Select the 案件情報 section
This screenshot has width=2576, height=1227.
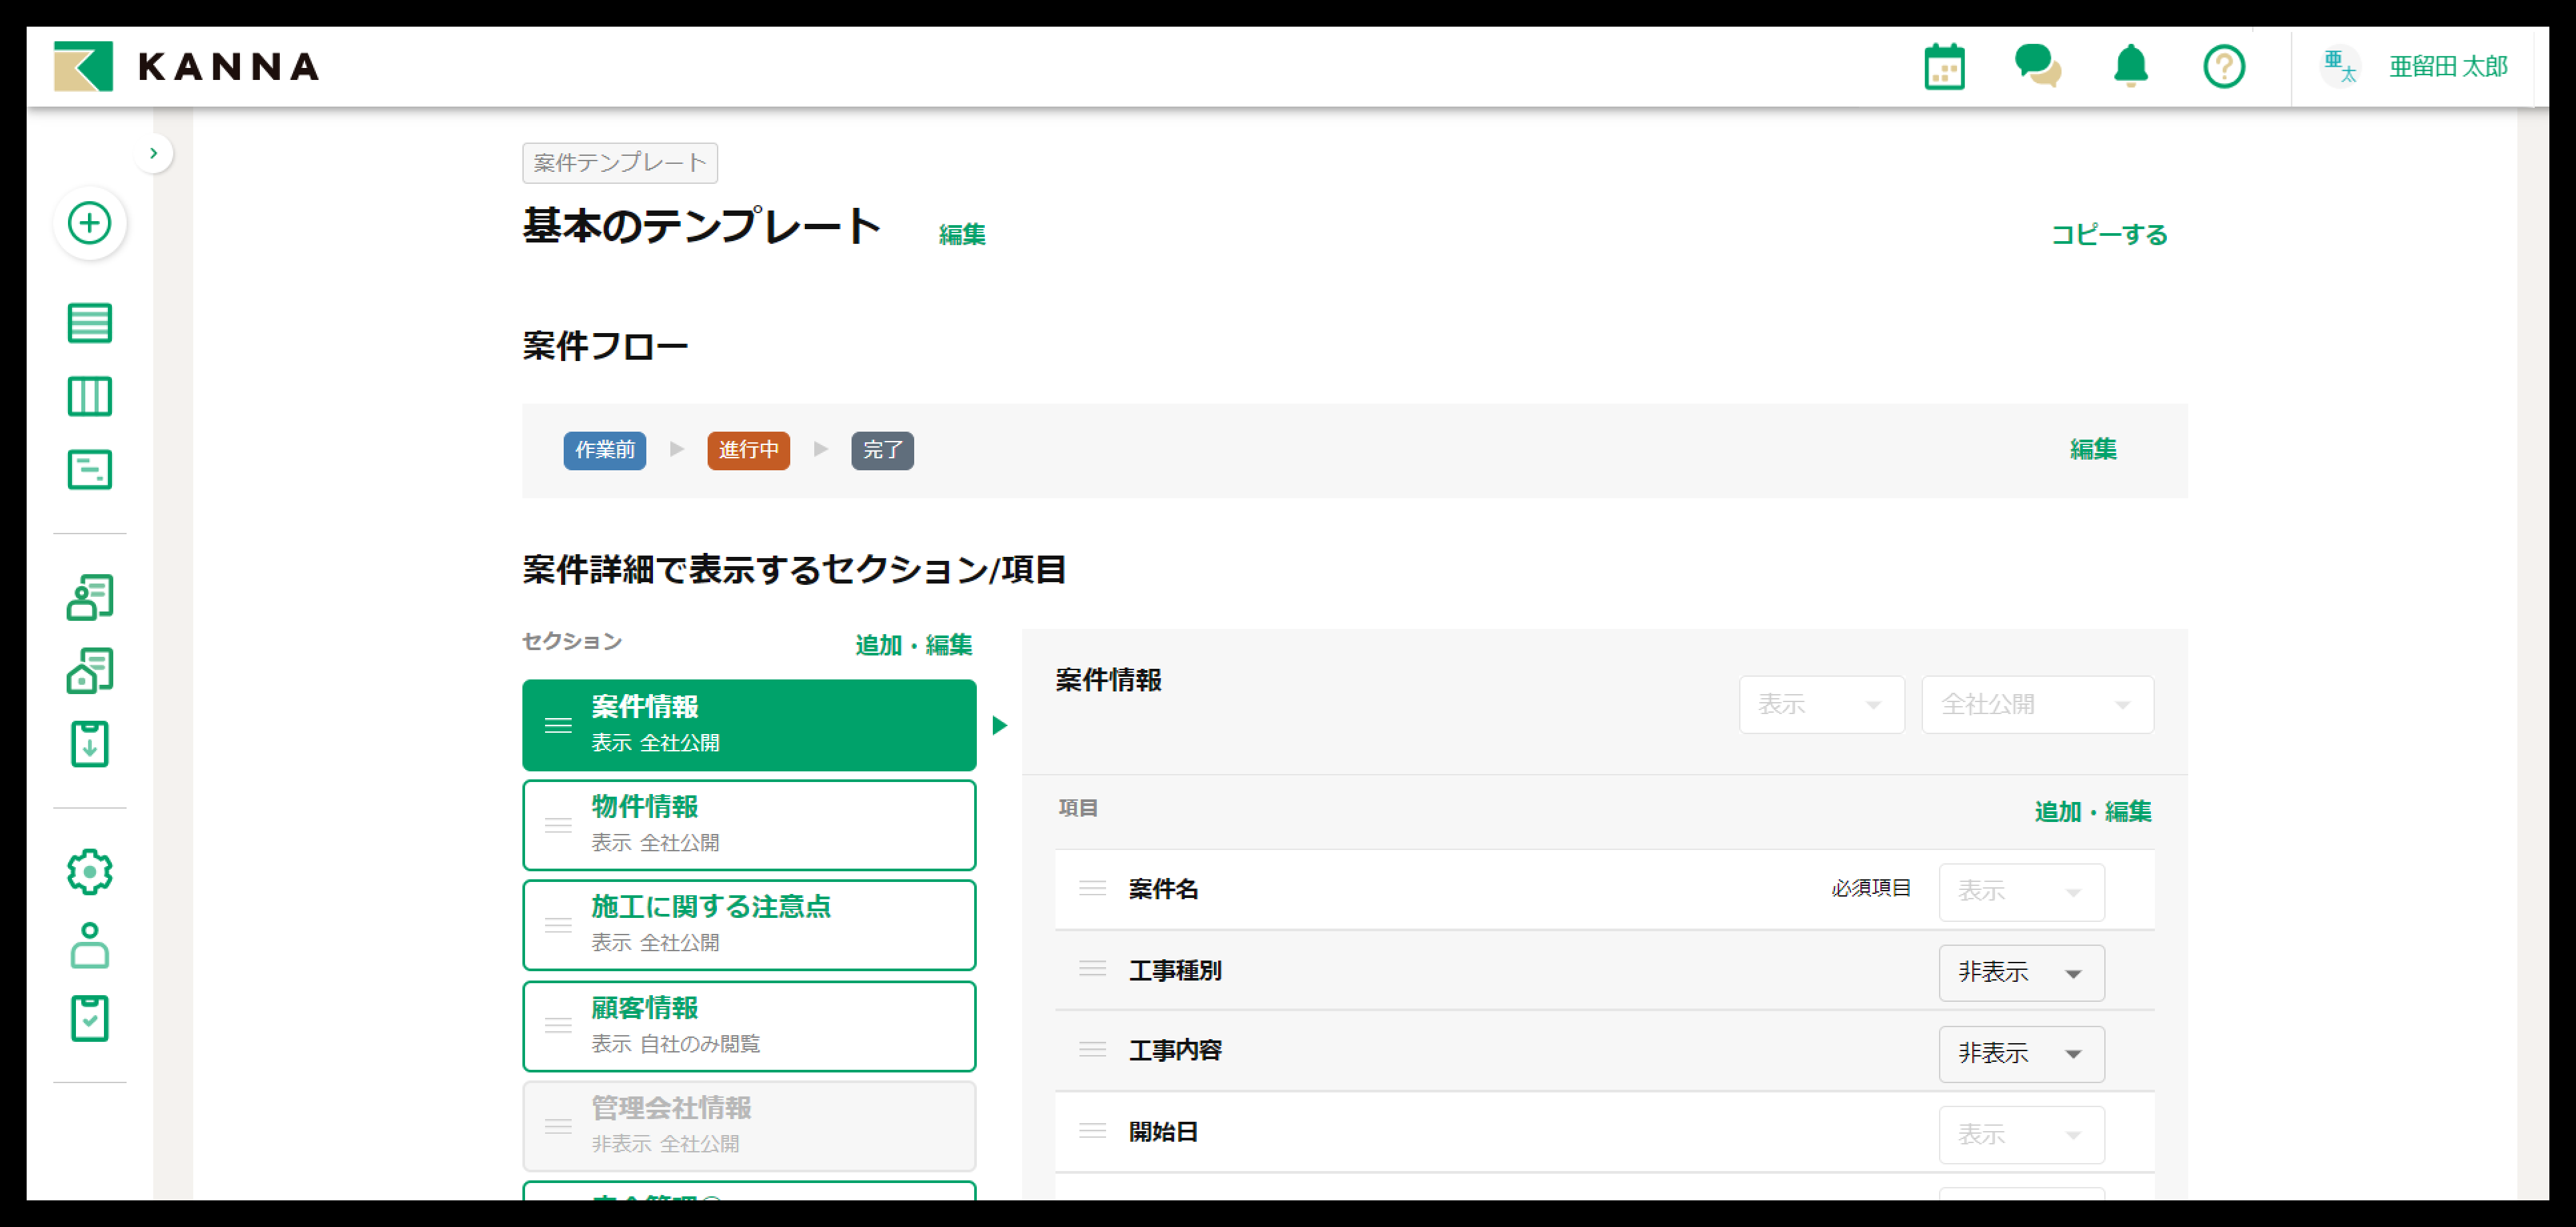(749, 725)
